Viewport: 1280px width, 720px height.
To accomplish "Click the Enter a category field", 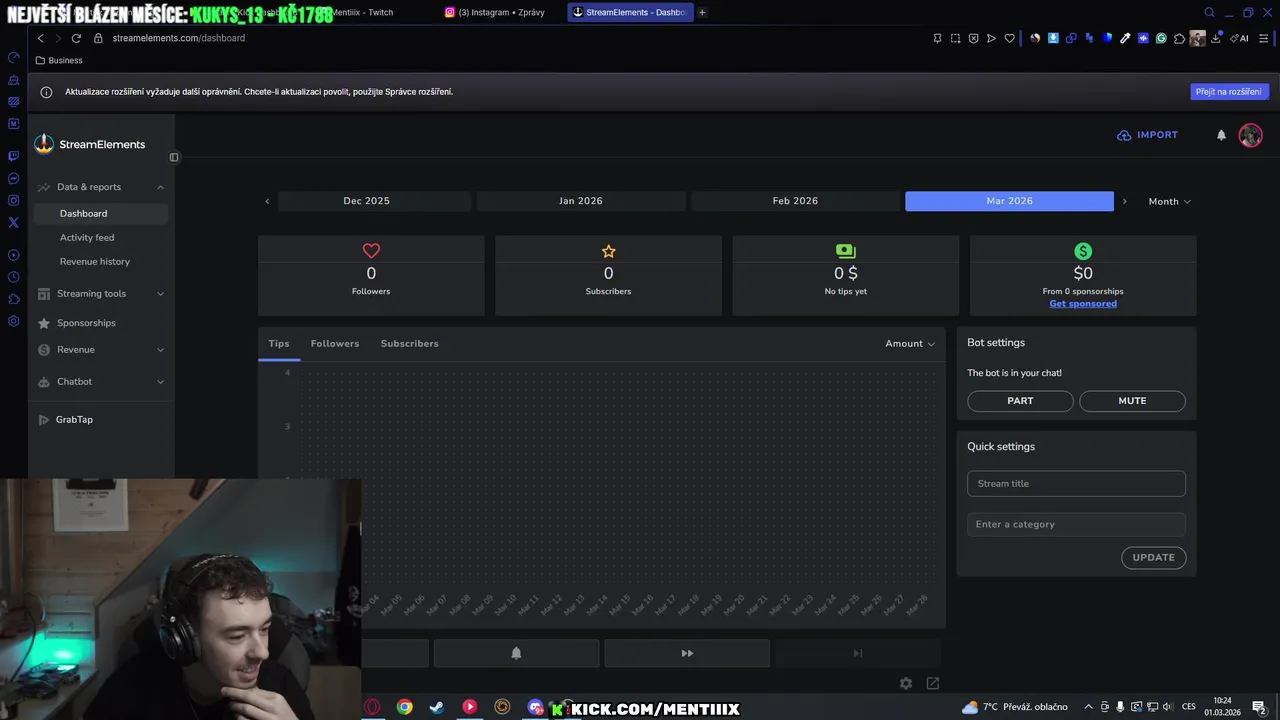I will coord(1076,524).
